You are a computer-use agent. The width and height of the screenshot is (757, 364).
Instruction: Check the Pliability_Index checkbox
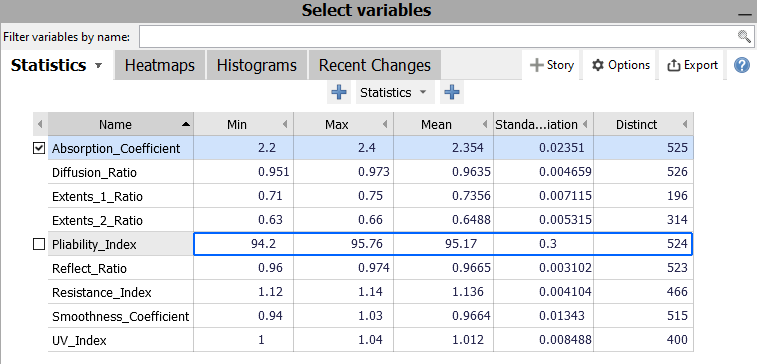[x=39, y=244]
